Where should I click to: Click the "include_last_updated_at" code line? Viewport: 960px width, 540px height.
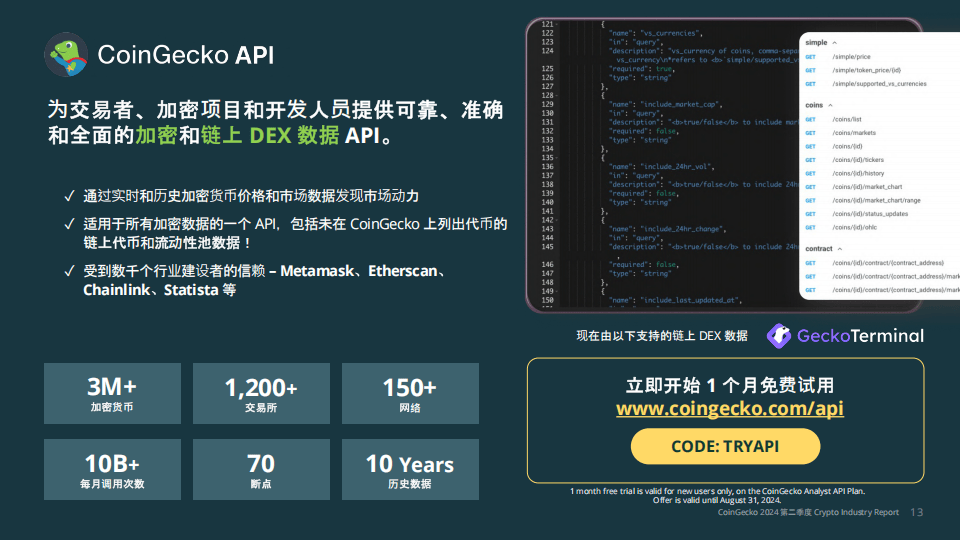coord(676,301)
